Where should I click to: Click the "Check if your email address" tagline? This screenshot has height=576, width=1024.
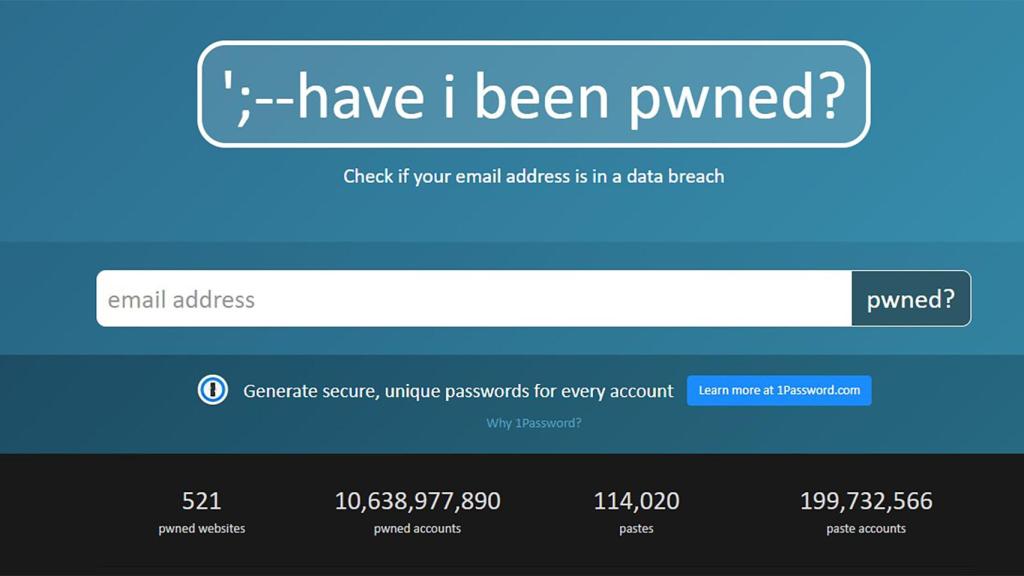[534, 176]
